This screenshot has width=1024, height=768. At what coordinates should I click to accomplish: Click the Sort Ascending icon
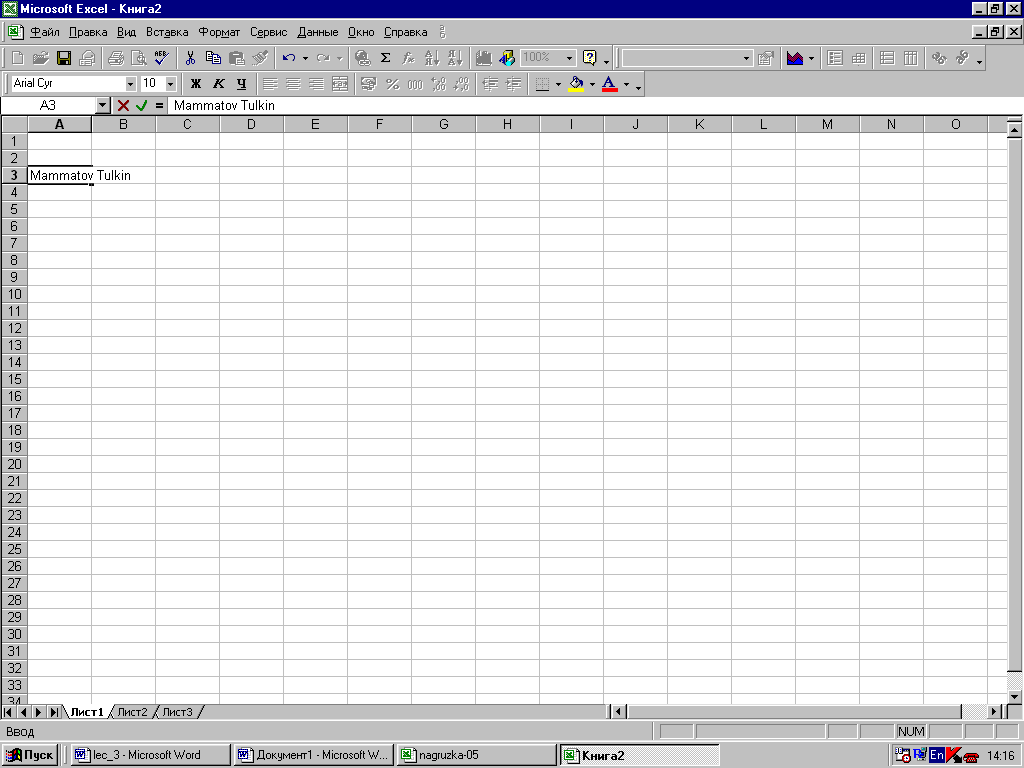point(432,58)
